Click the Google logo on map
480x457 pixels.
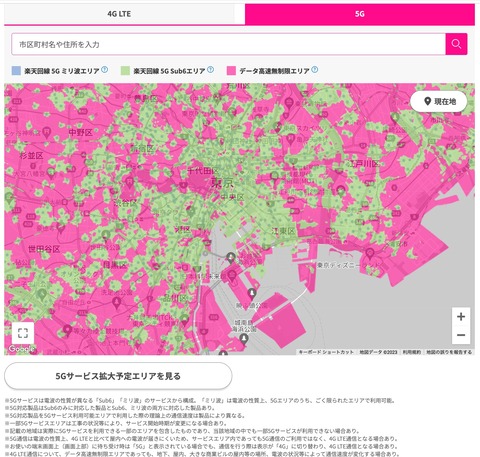[21, 349]
